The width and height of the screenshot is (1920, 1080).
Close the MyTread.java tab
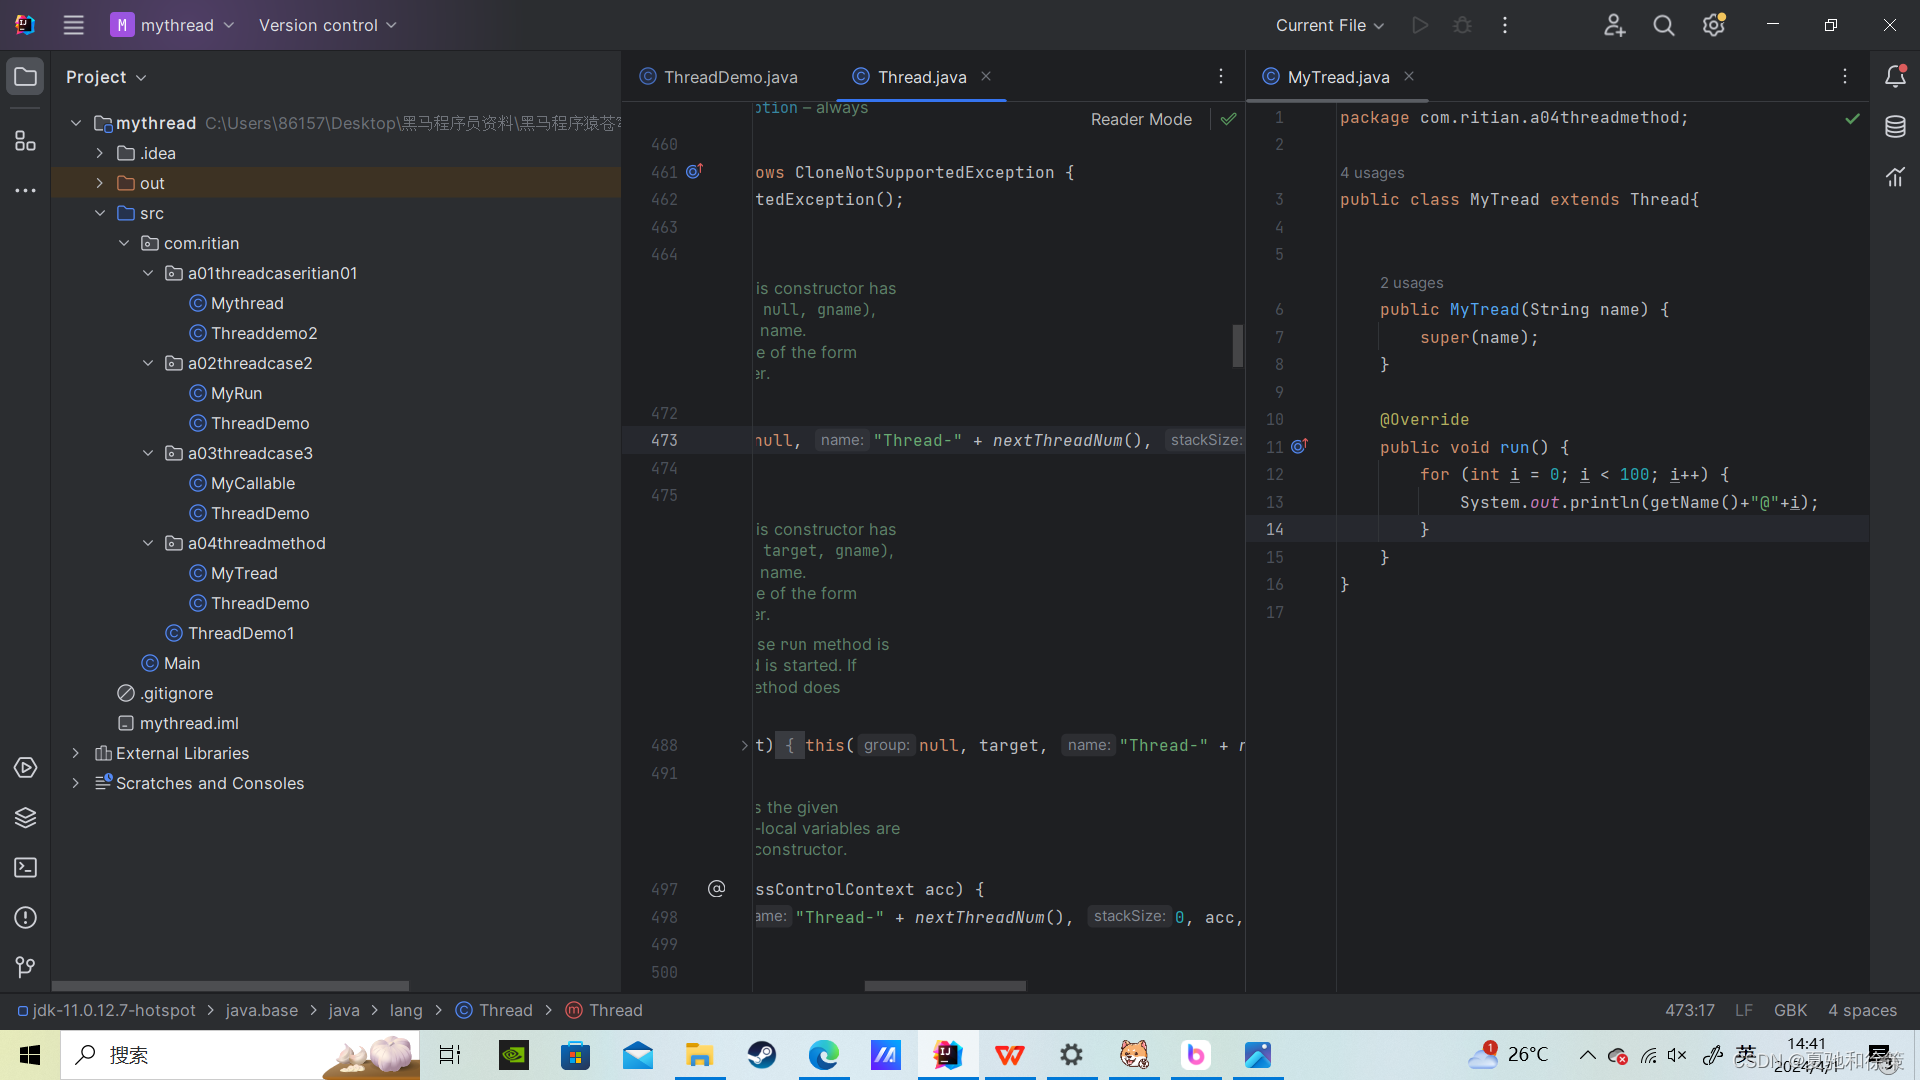[1409, 77]
